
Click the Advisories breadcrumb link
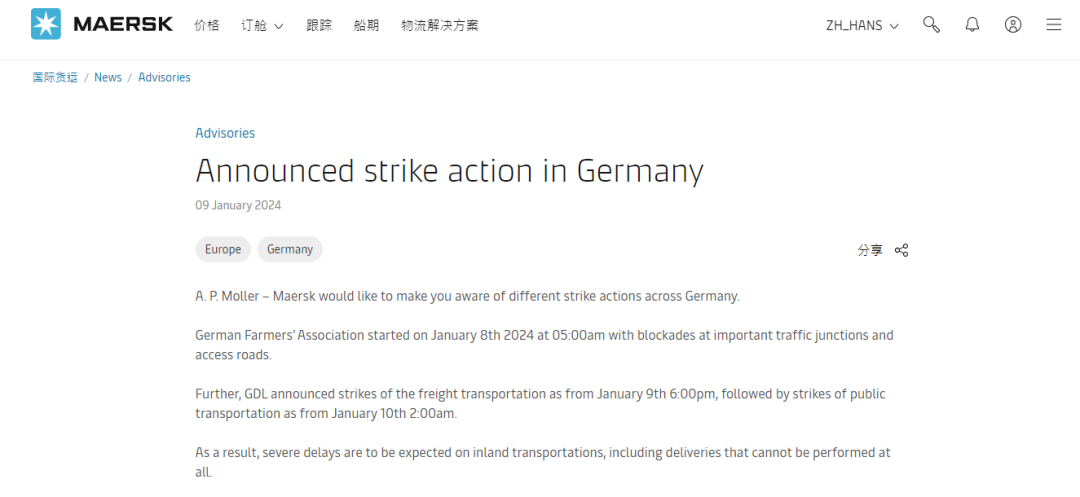164,77
